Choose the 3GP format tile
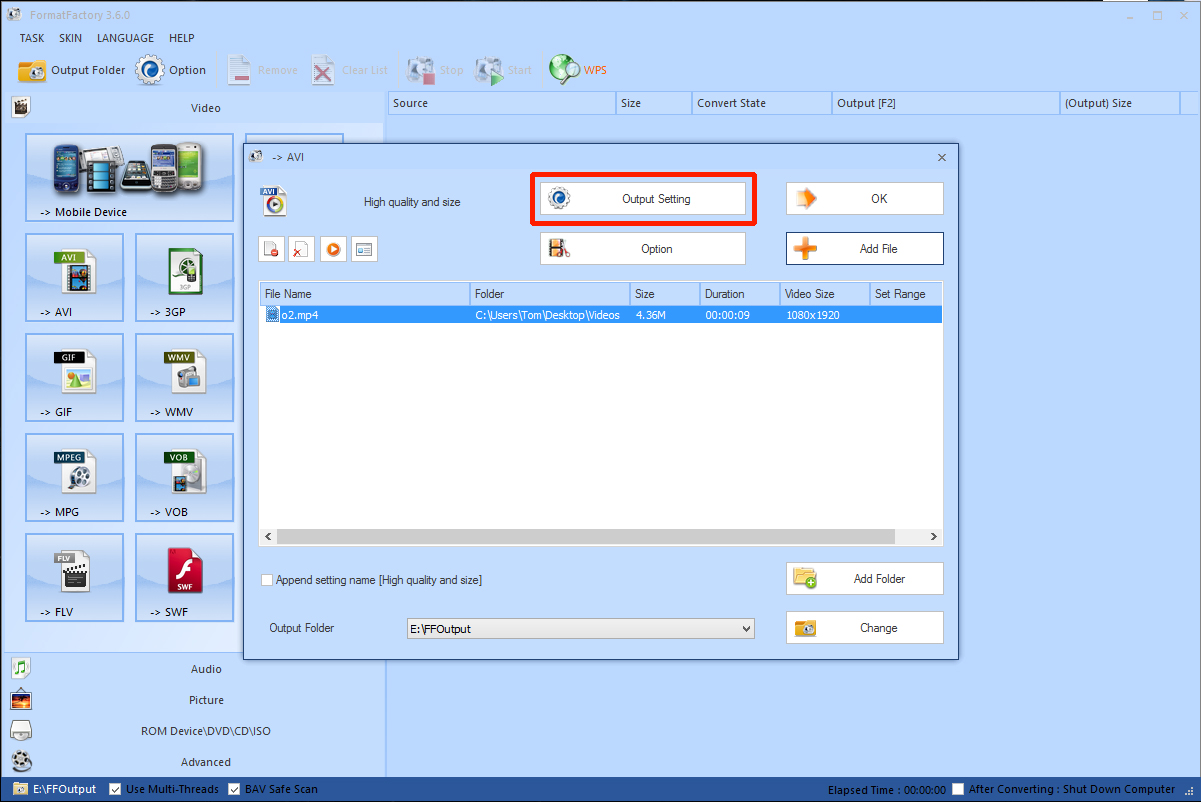Viewport: 1201px width, 802px height. [185, 278]
